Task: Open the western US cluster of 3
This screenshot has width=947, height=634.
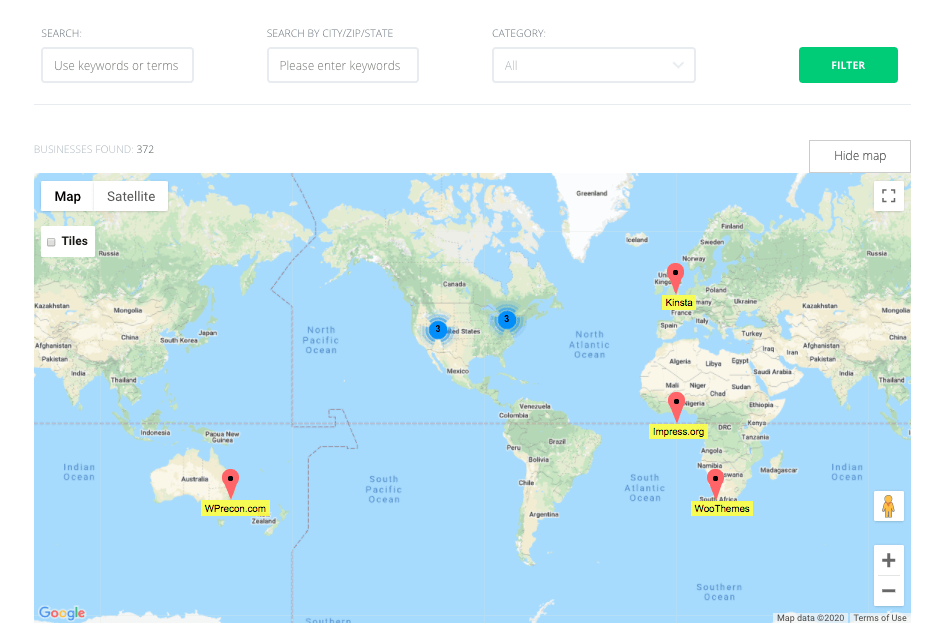Action: [438, 330]
